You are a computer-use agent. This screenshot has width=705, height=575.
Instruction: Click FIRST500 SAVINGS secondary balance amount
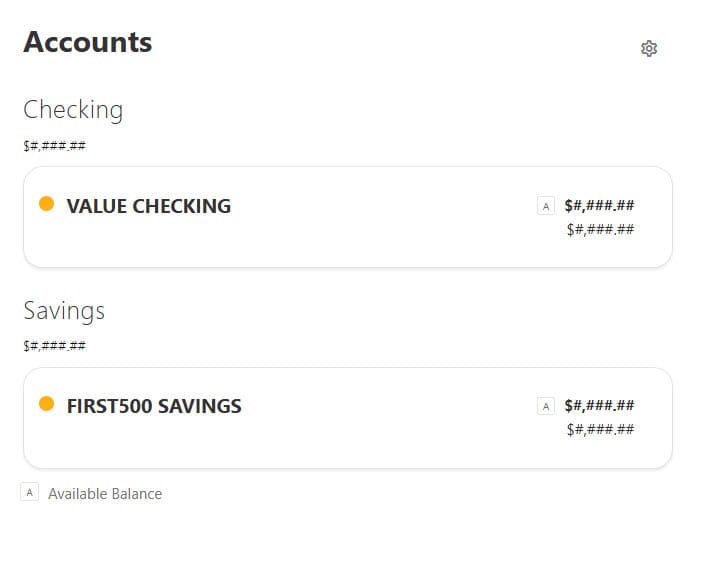point(600,430)
